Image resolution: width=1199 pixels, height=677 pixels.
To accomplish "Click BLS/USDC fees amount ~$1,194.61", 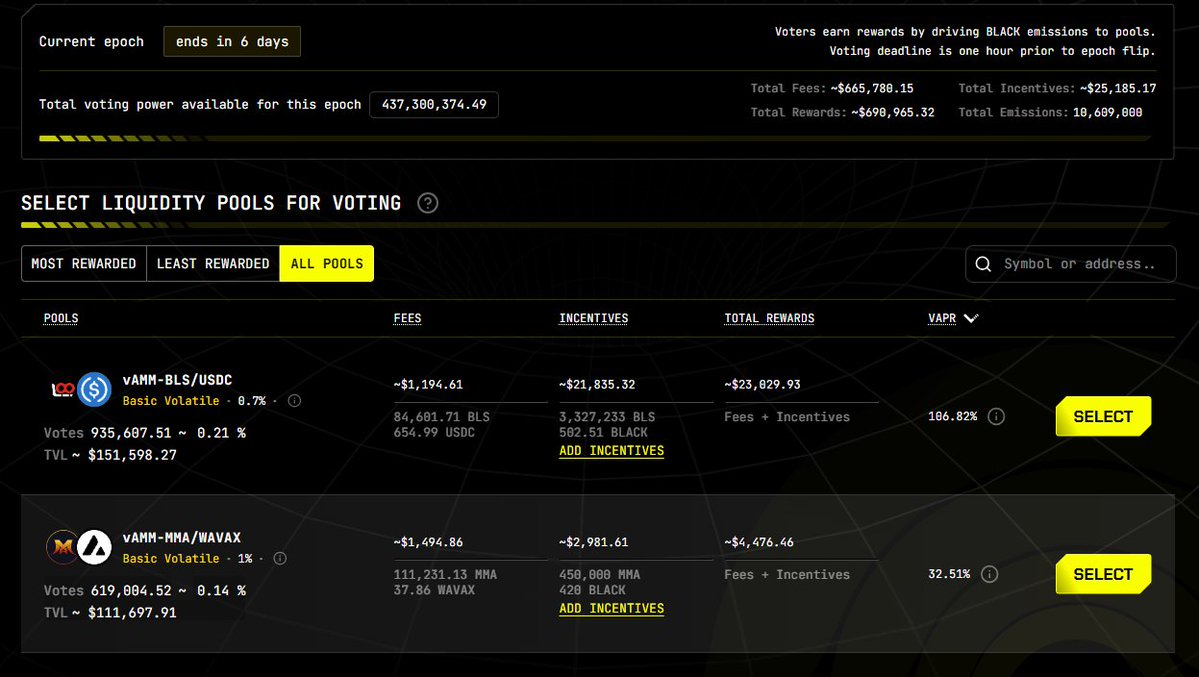I will pyautogui.click(x=428, y=385).
